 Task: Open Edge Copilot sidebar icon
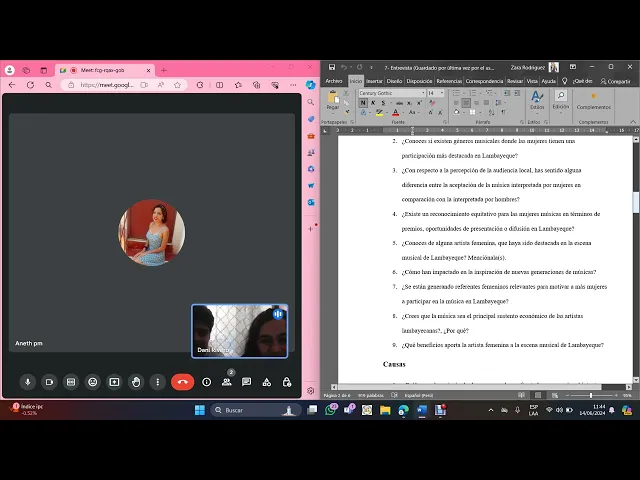point(311,85)
